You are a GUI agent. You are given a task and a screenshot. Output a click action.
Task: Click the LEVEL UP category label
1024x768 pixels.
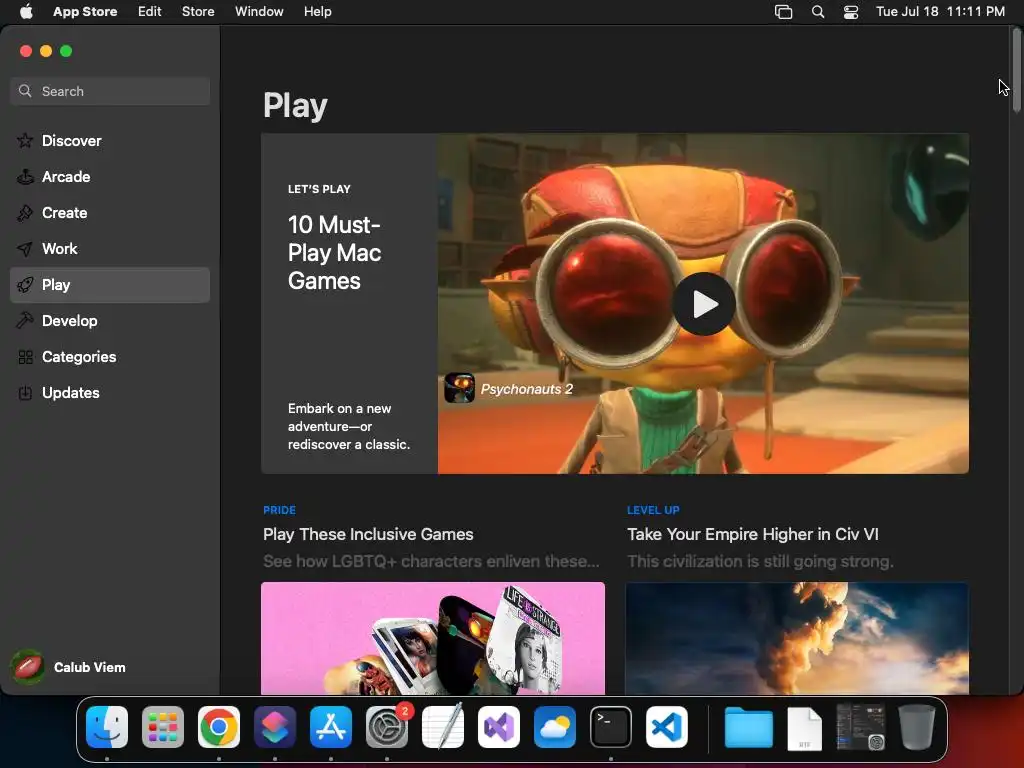(x=653, y=510)
